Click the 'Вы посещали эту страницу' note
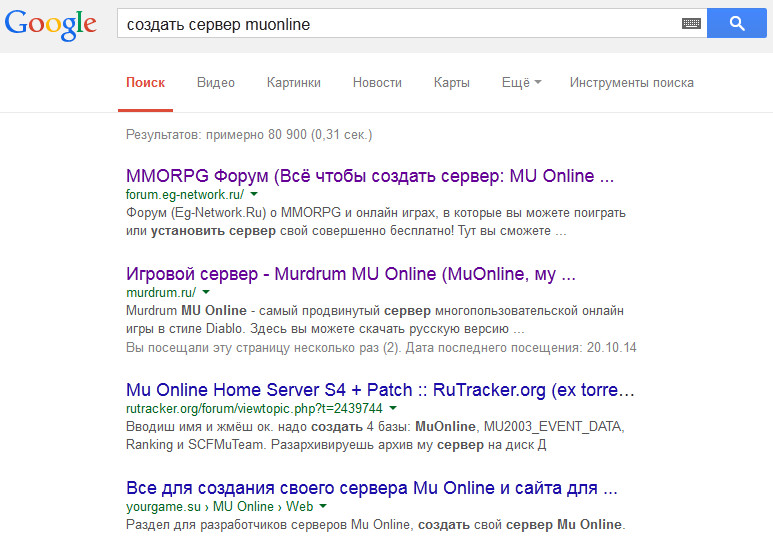The height and width of the screenshot is (540, 773). point(381,348)
